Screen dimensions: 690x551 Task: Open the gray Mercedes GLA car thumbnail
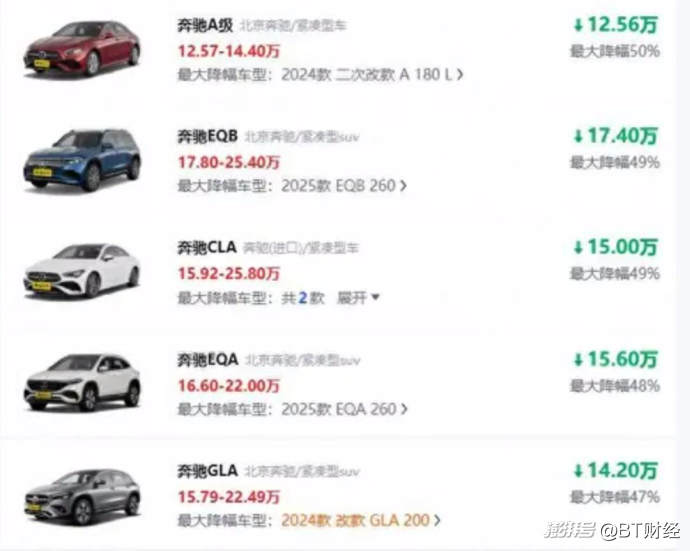point(82,497)
